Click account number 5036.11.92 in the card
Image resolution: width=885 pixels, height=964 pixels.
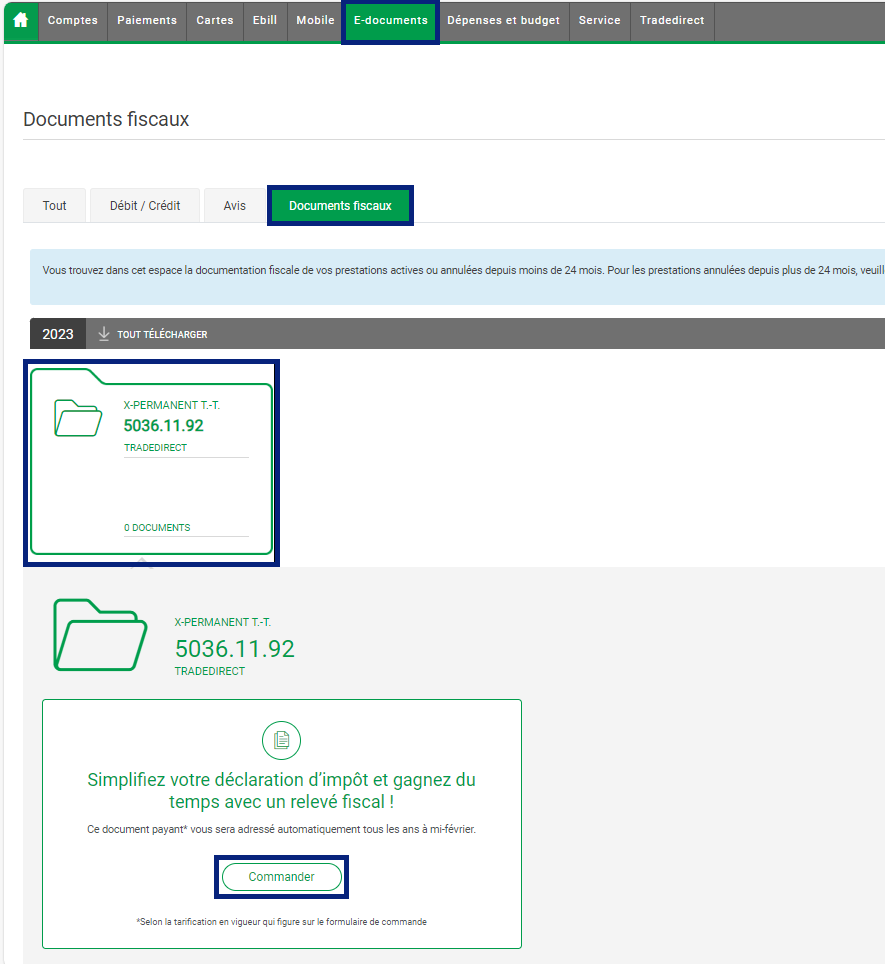(x=163, y=425)
